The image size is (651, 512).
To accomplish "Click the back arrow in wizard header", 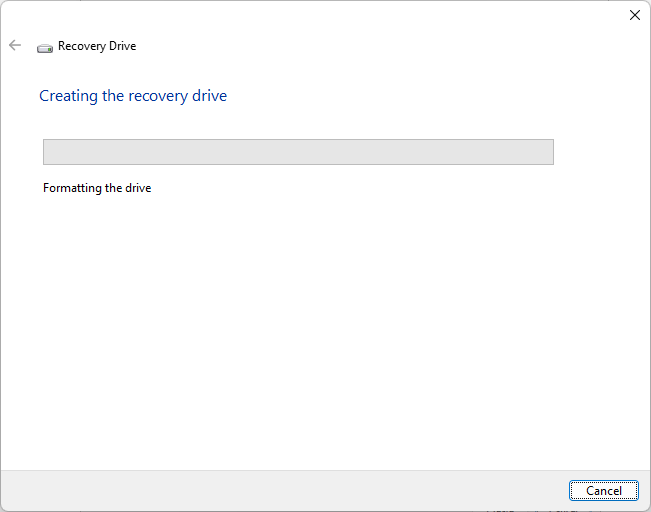I will [15, 45].
